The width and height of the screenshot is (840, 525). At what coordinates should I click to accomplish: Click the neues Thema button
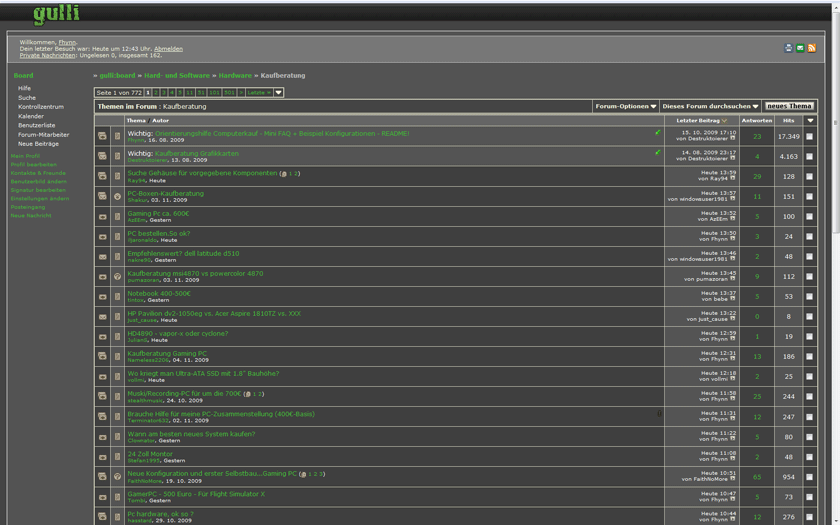tap(789, 106)
